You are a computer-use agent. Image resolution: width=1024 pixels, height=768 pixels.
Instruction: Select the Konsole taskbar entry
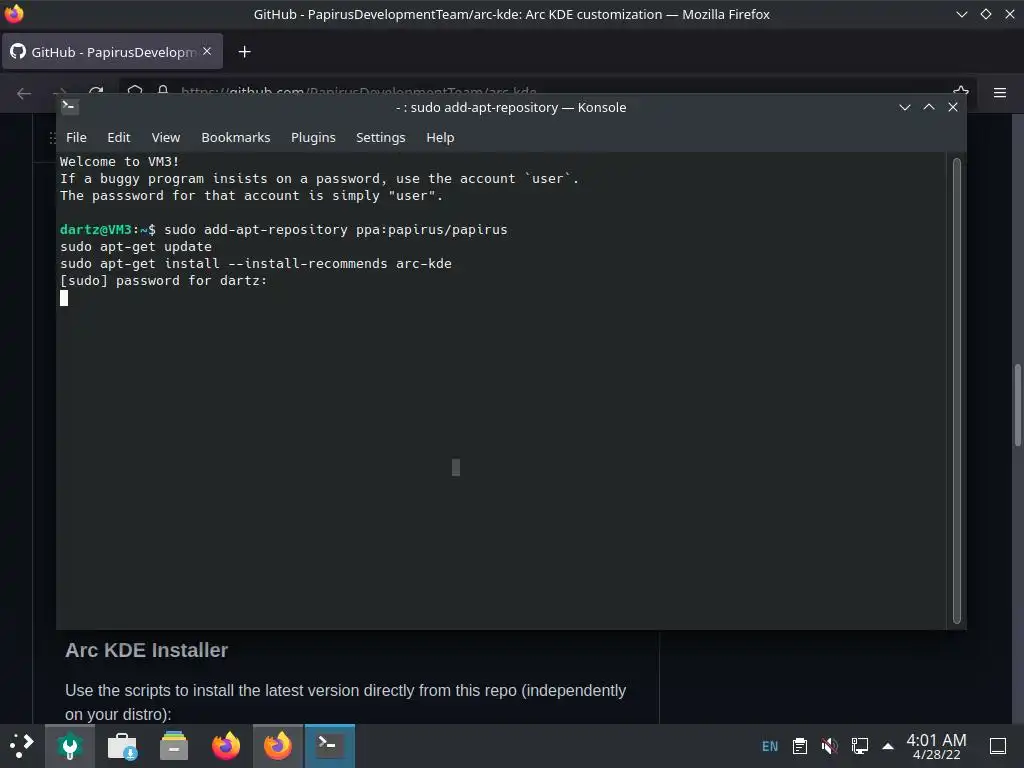[x=330, y=746]
